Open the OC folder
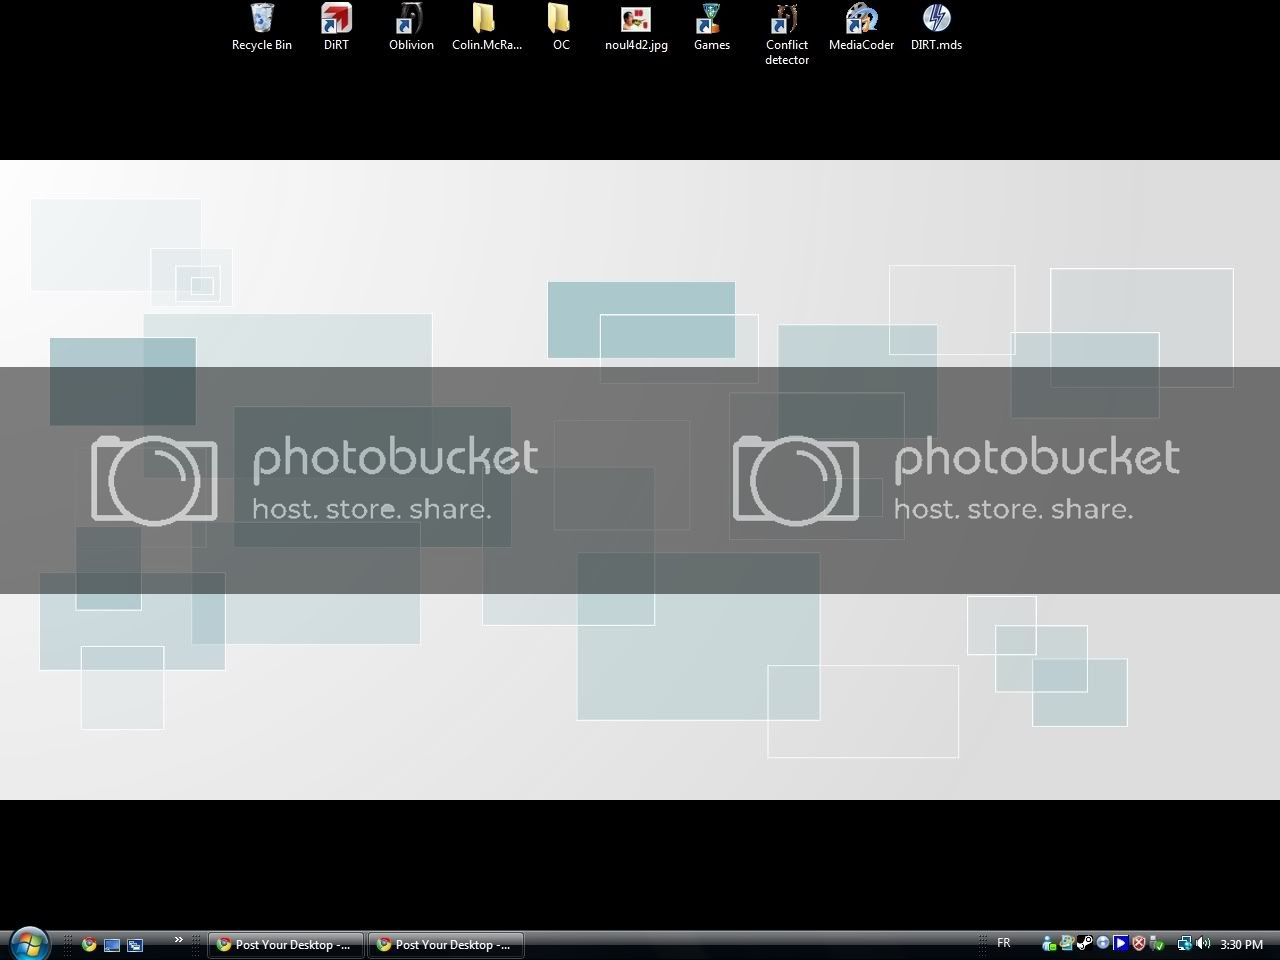Screen dimensions: 1280x960 point(561,27)
